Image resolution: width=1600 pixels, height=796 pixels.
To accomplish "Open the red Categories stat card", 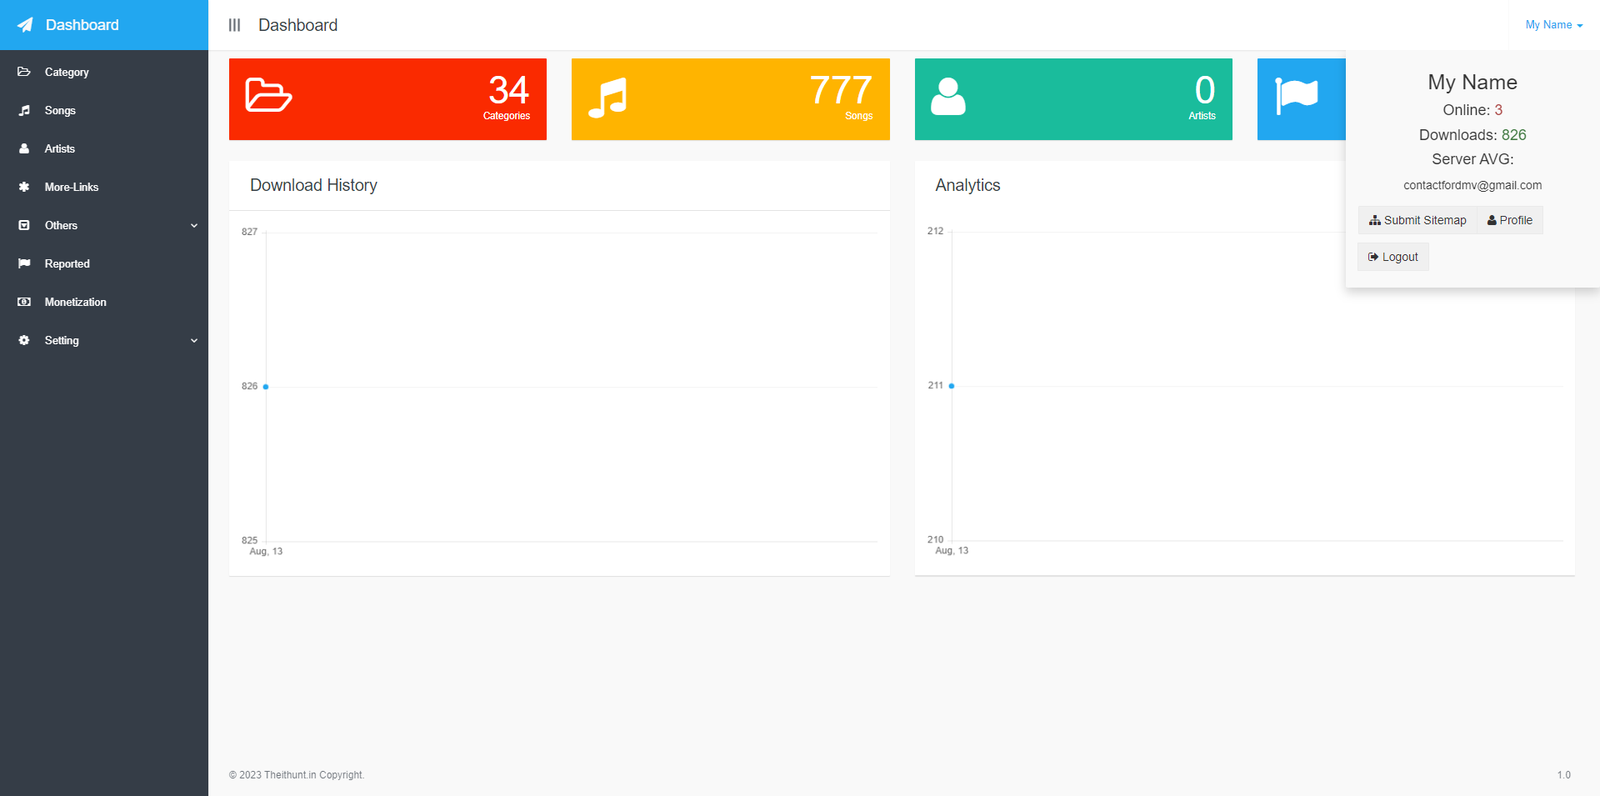I will (x=387, y=99).
